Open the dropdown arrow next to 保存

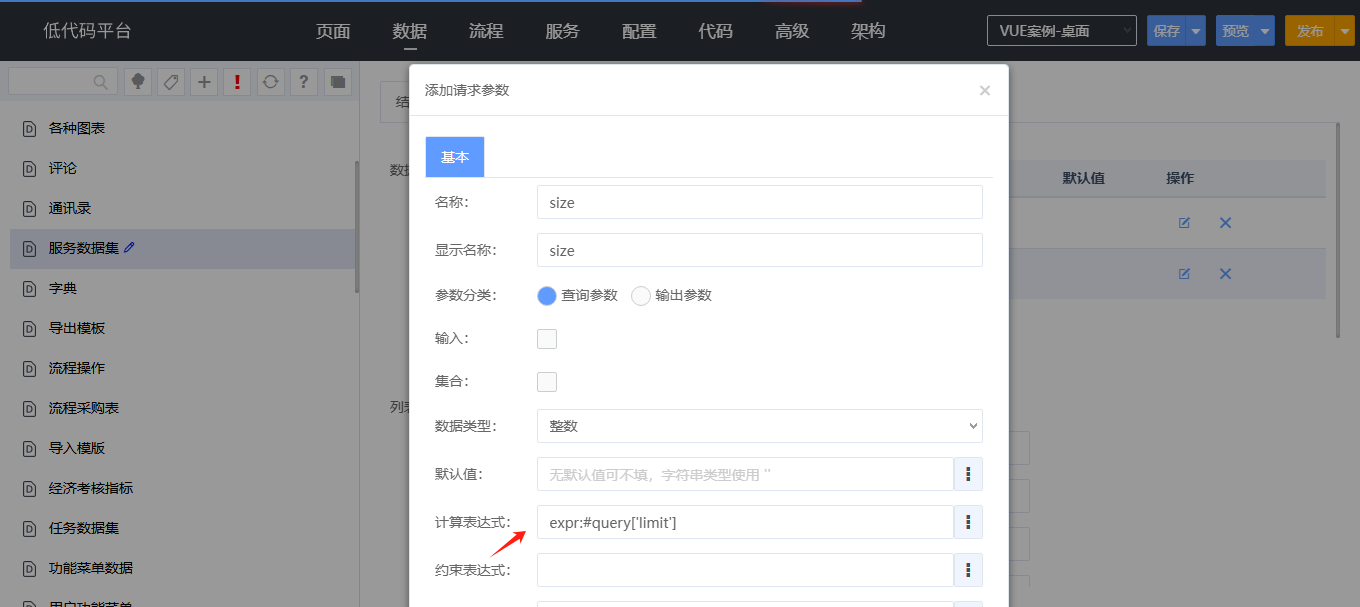click(1196, 31)
